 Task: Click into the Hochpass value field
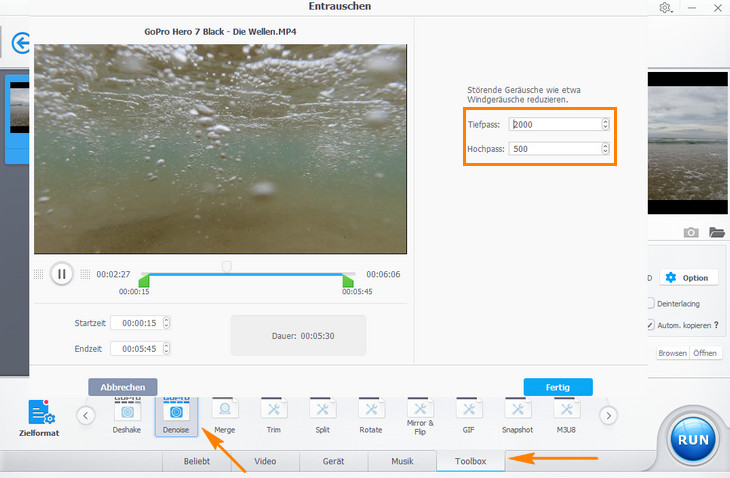click(555, 149)
